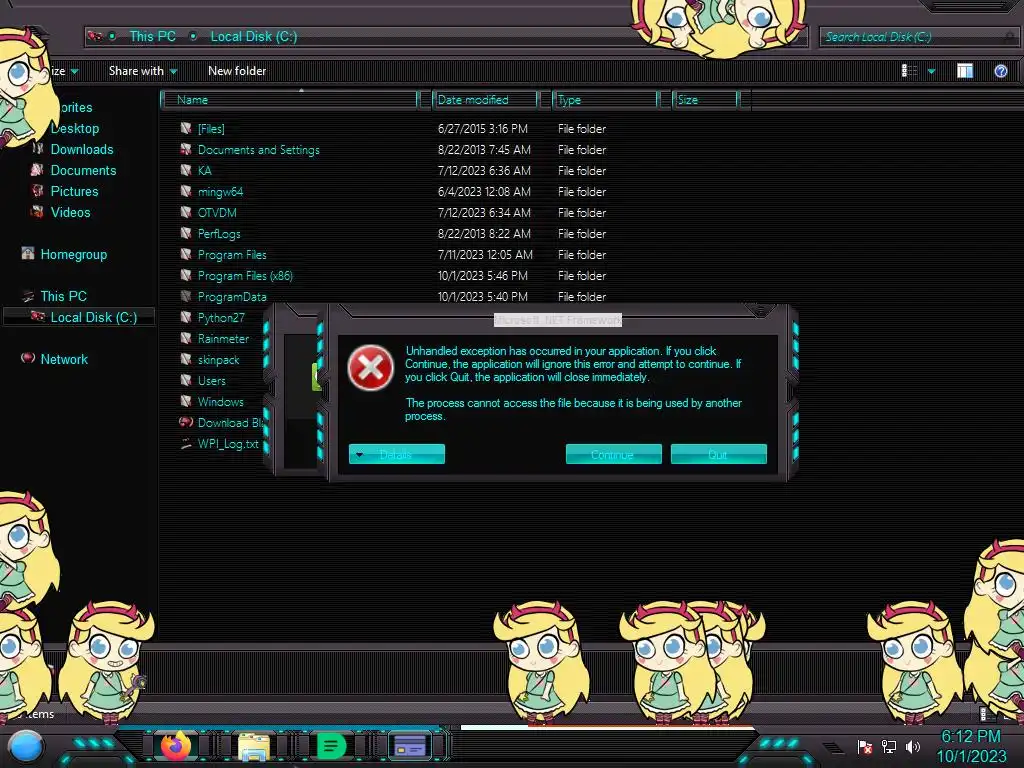
Task: Open Firefox from the taskbar
Action: point(175,746)
